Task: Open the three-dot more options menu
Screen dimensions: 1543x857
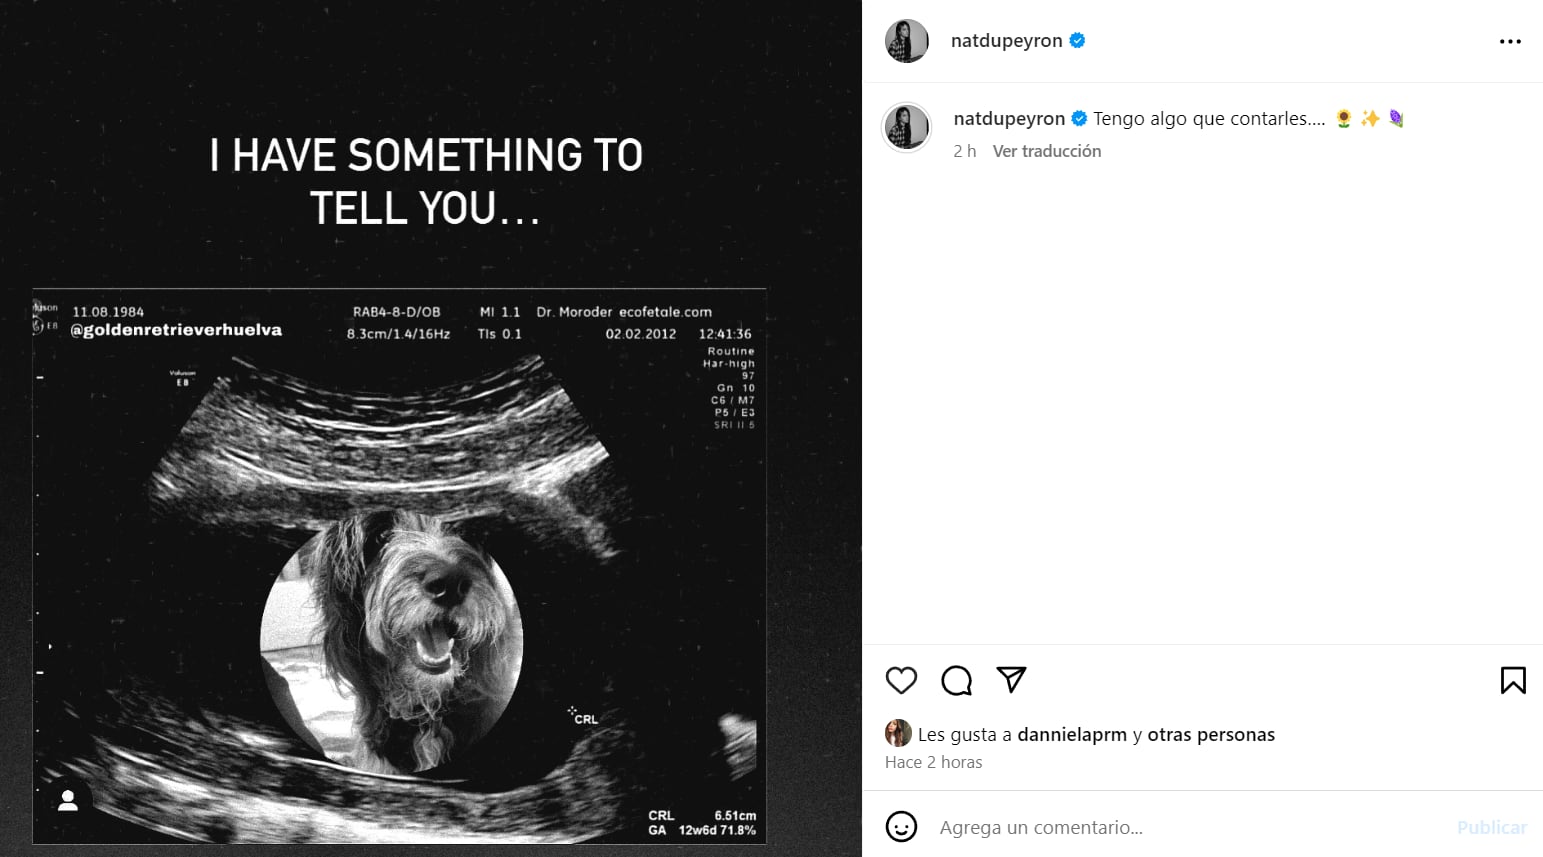Action: tap(1509, 41)
